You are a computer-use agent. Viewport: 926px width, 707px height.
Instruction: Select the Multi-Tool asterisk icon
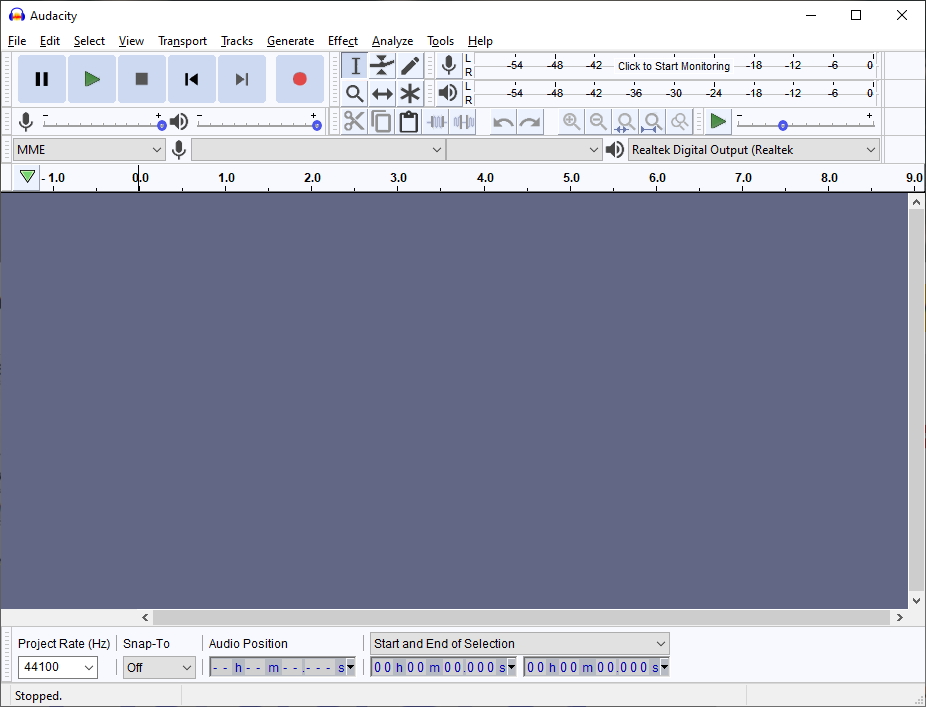click(x=410, y=93)
